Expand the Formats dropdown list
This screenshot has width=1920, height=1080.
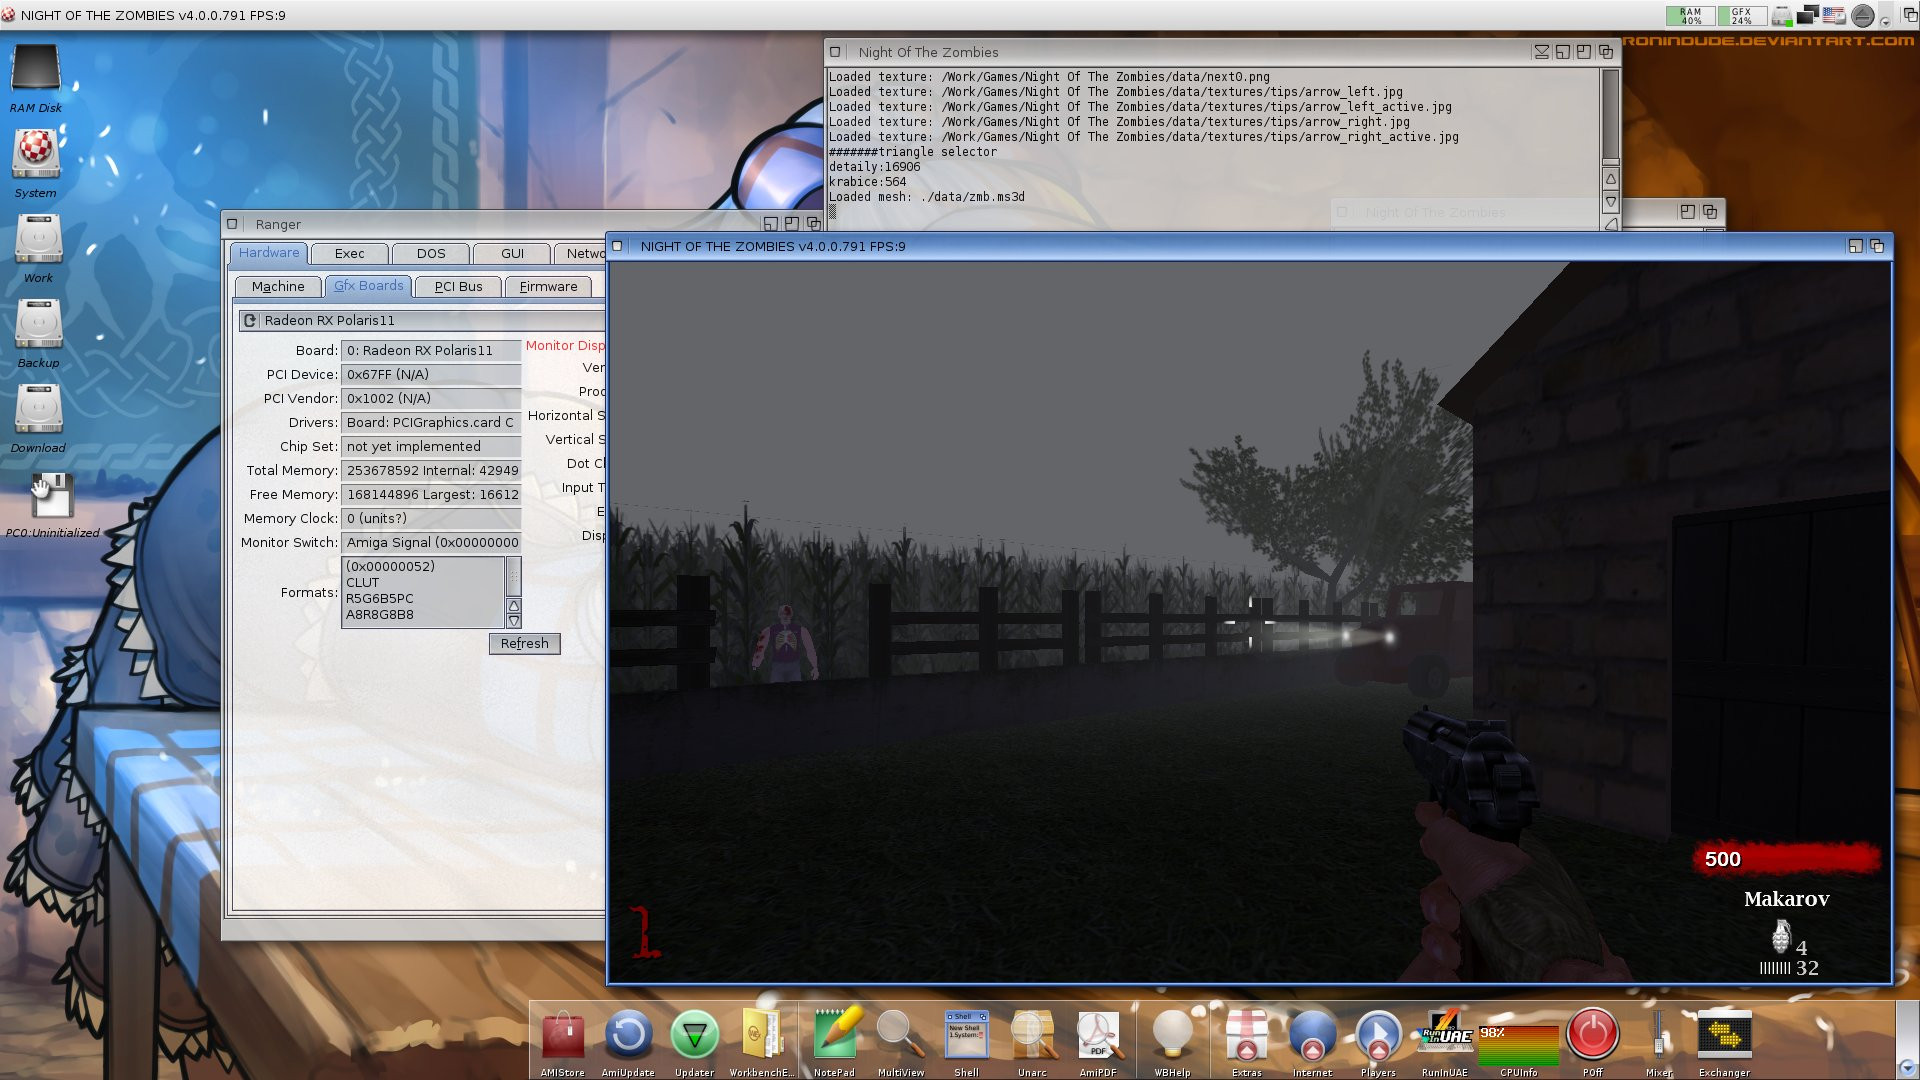(513, 620)
